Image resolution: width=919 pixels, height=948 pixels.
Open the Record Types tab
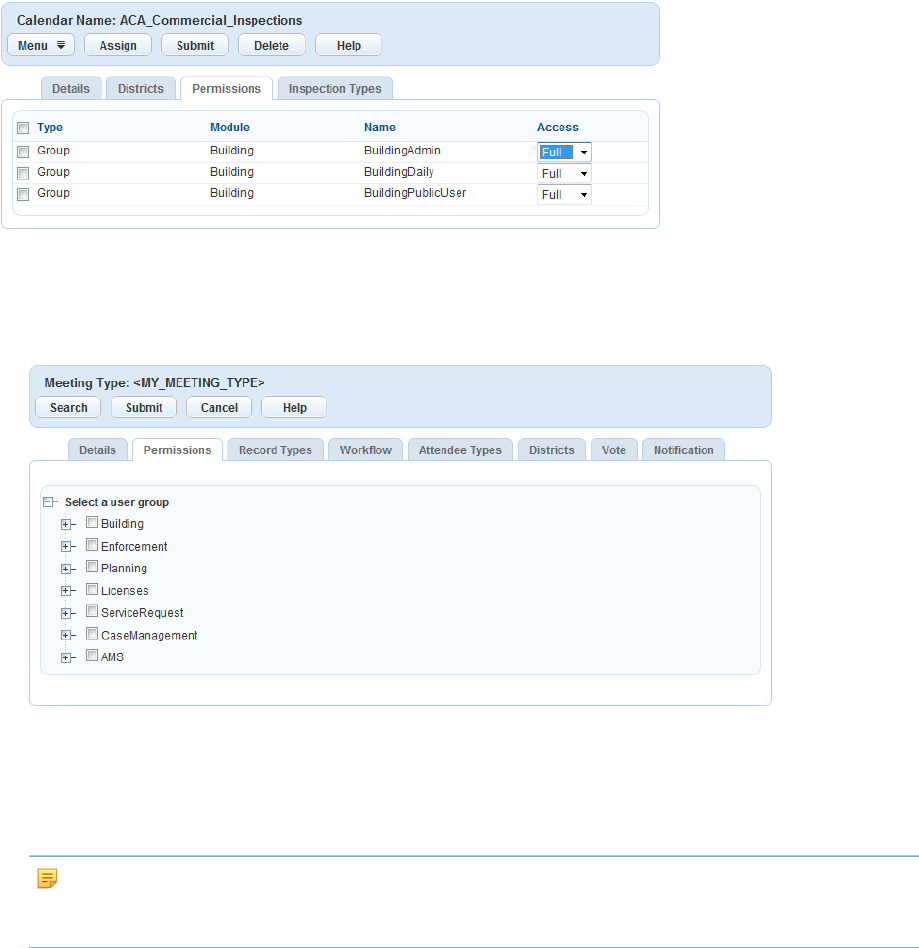[x=275, y=450]
